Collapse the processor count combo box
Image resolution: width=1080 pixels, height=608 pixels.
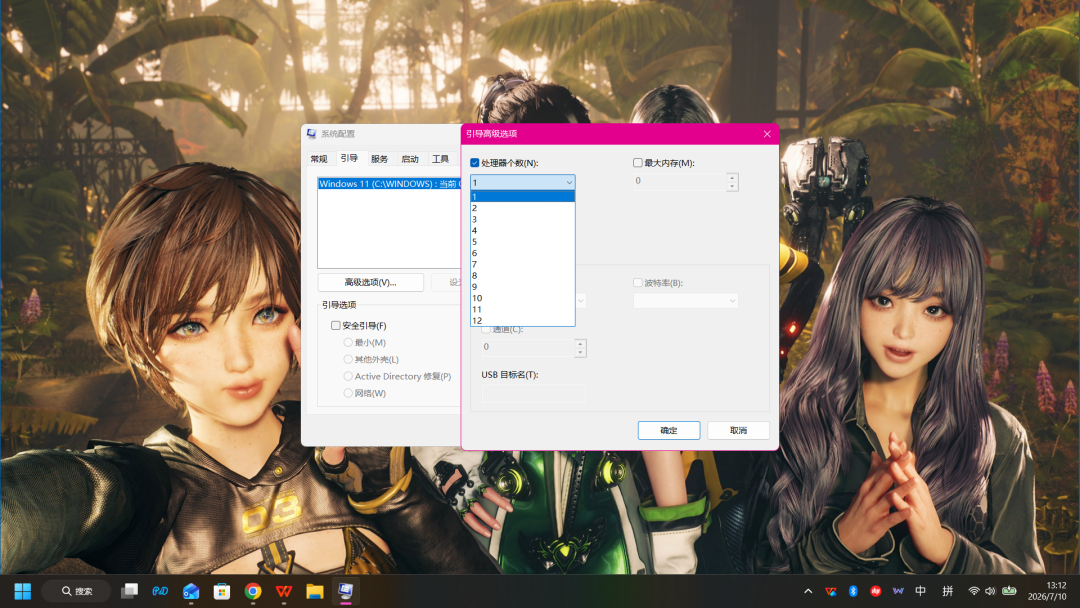569,182
